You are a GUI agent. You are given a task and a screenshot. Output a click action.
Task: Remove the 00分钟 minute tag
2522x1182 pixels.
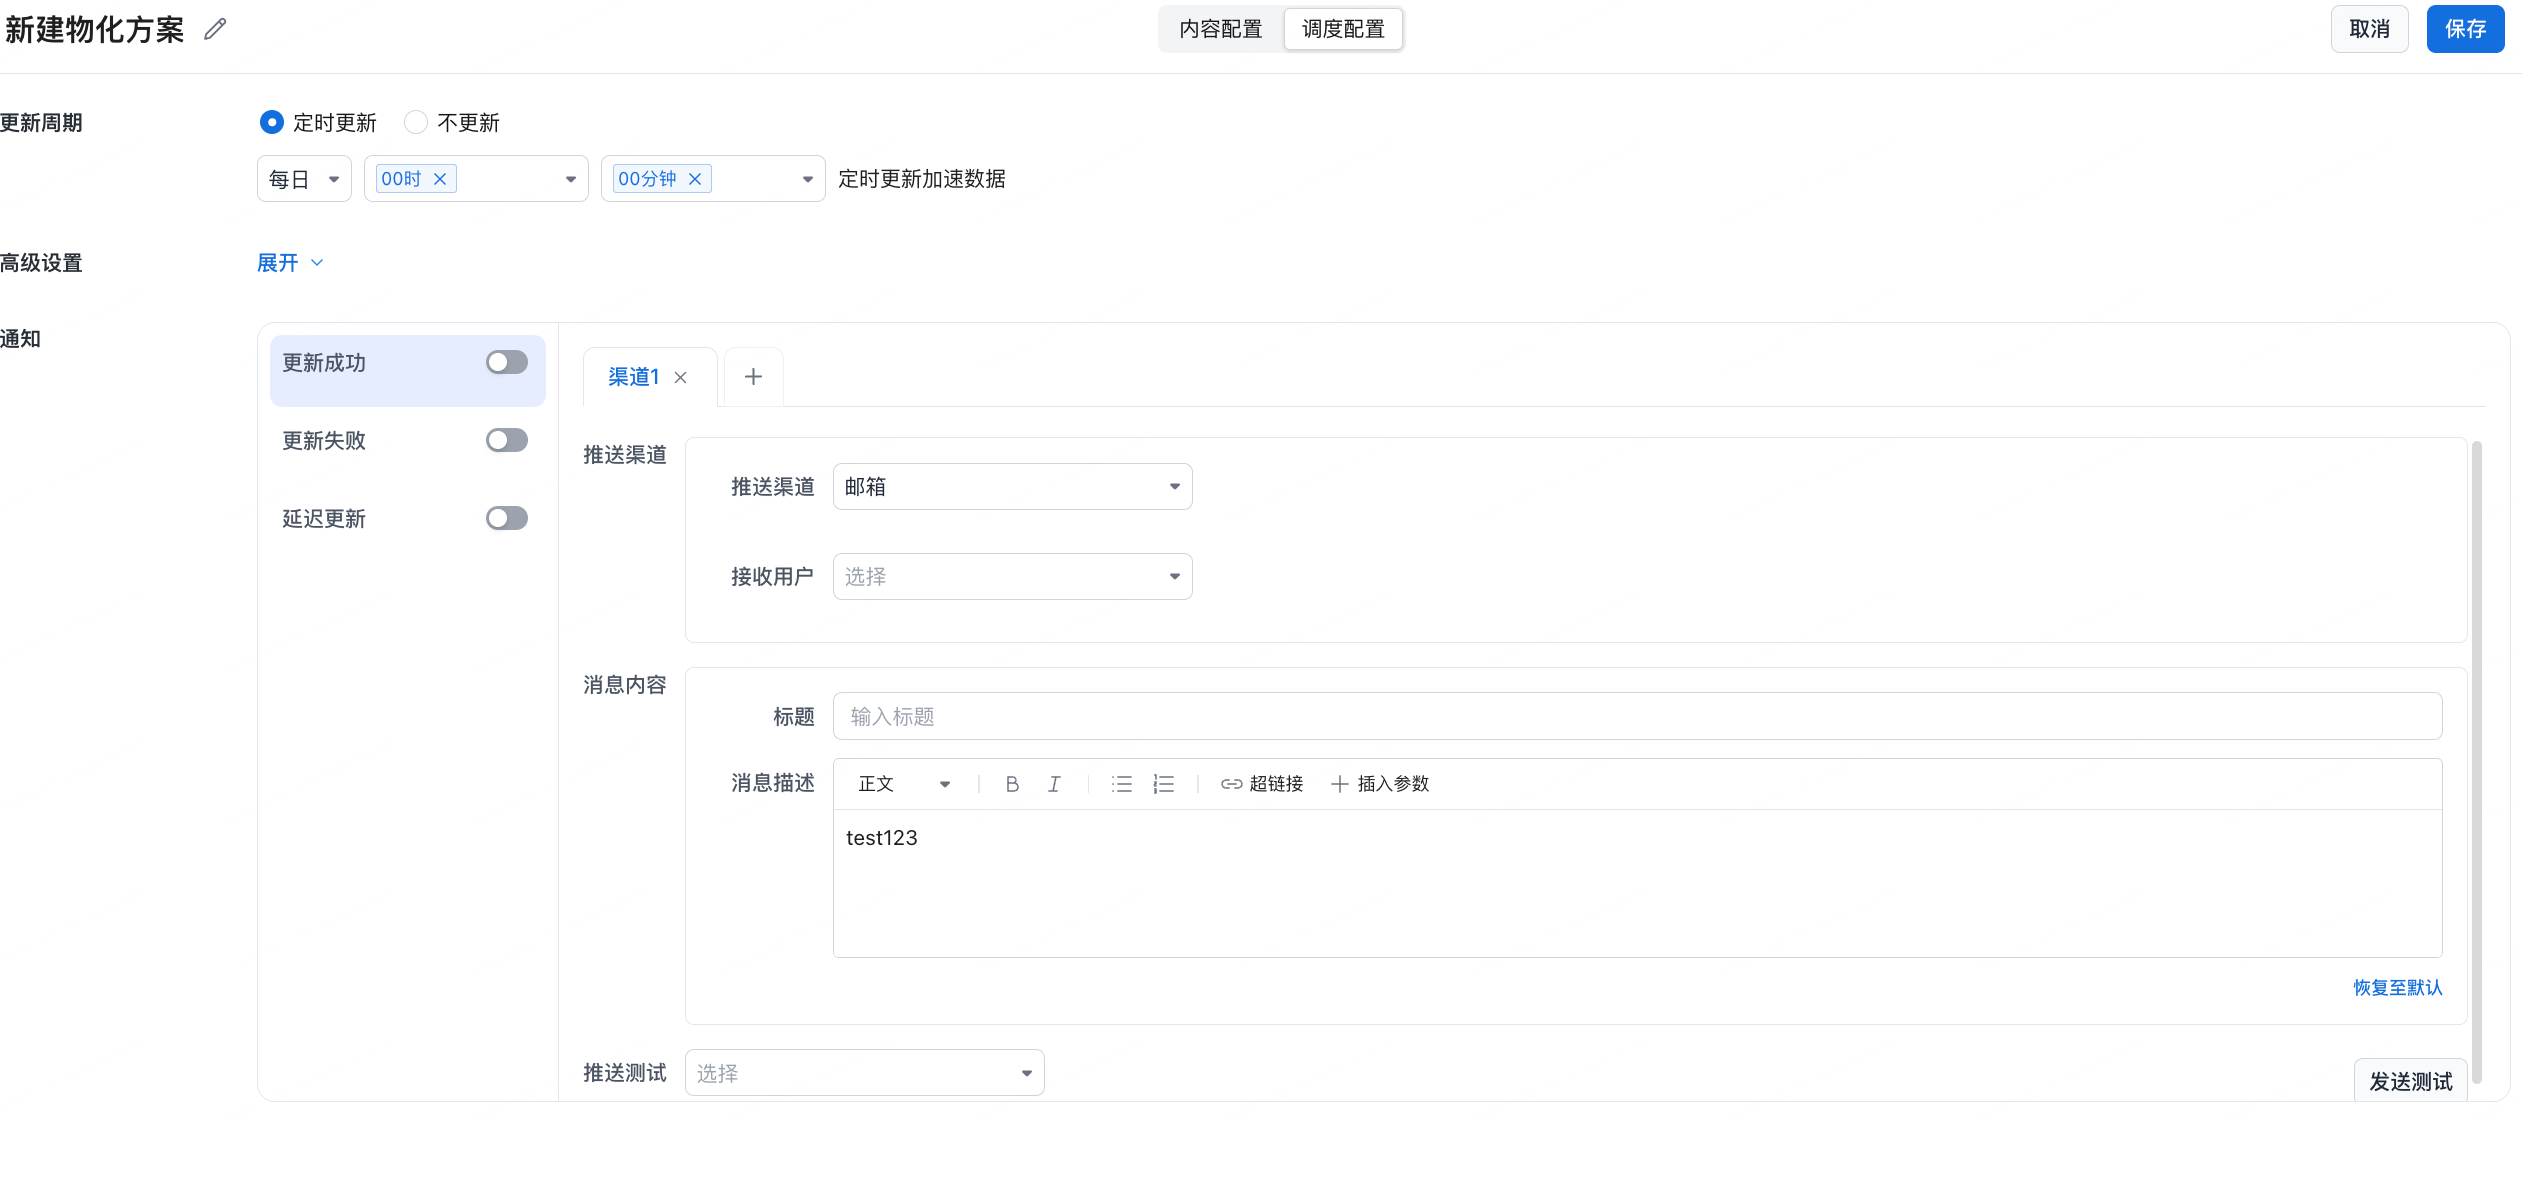(x=695, y=179)
